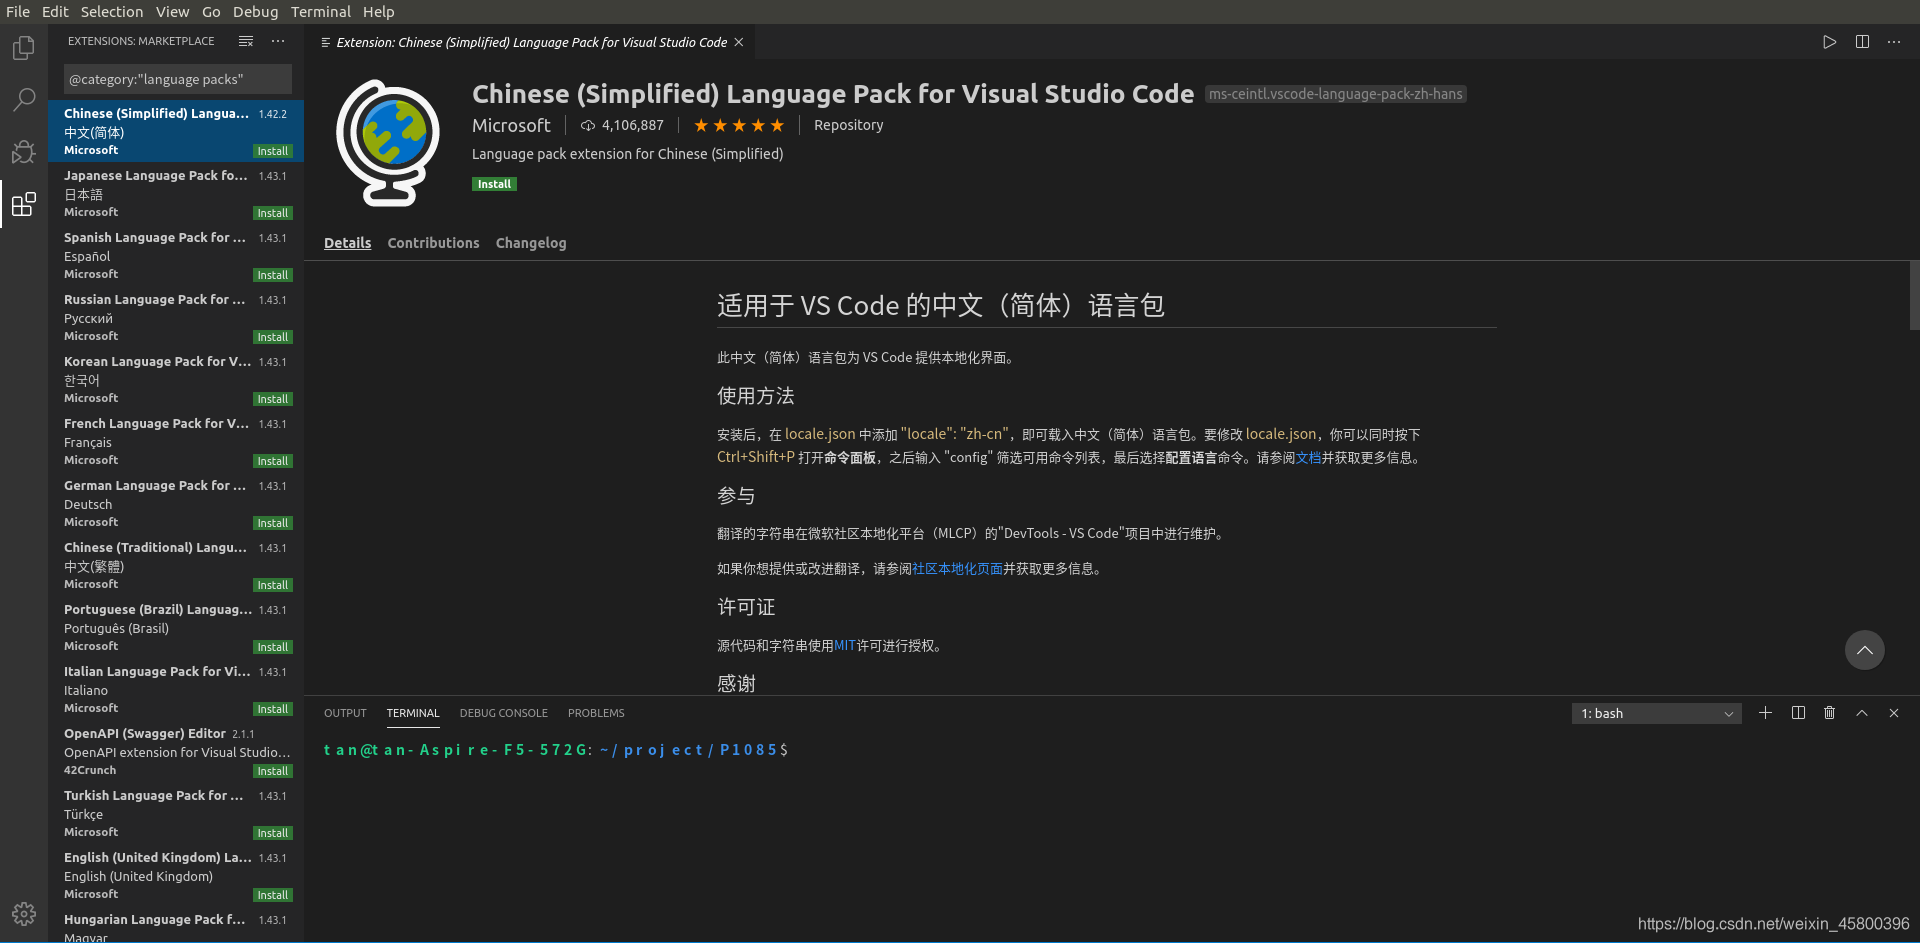Clear extensions search results icon
The width and height of the screenshot is (1920, 943).
[246, 41]
